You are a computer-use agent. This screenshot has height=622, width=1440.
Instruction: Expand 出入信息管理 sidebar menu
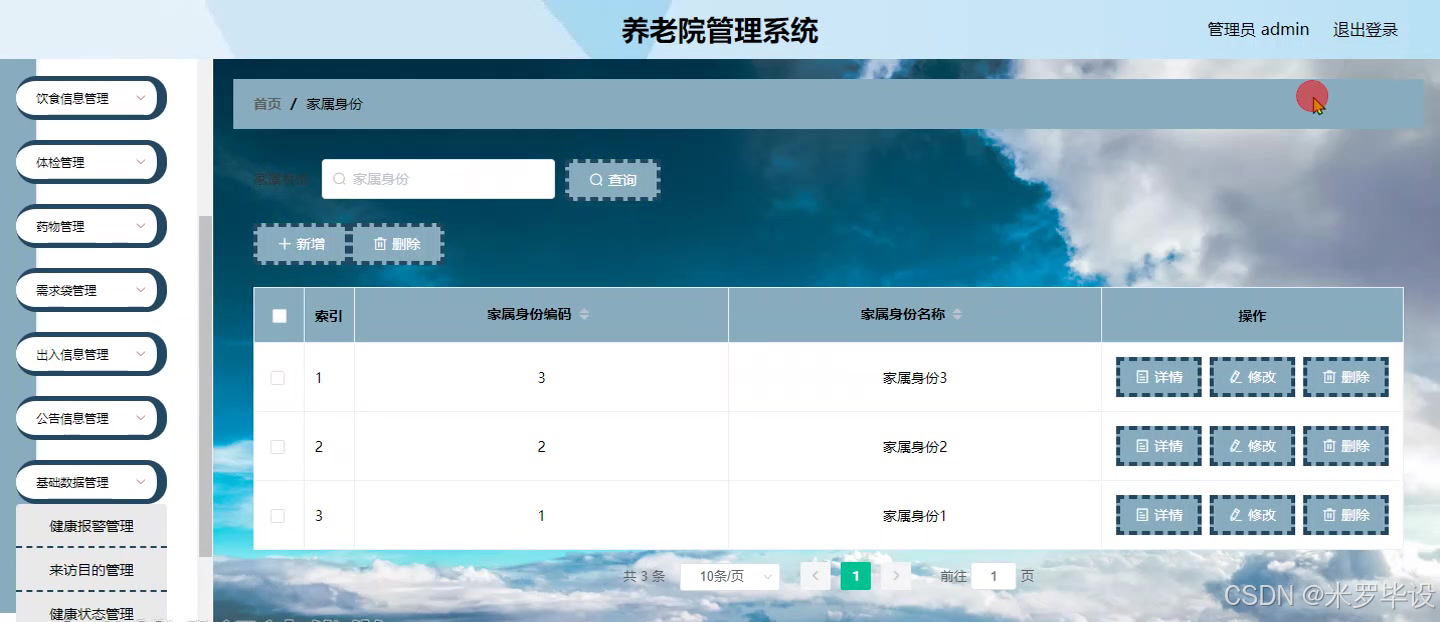tap(90, 354)
